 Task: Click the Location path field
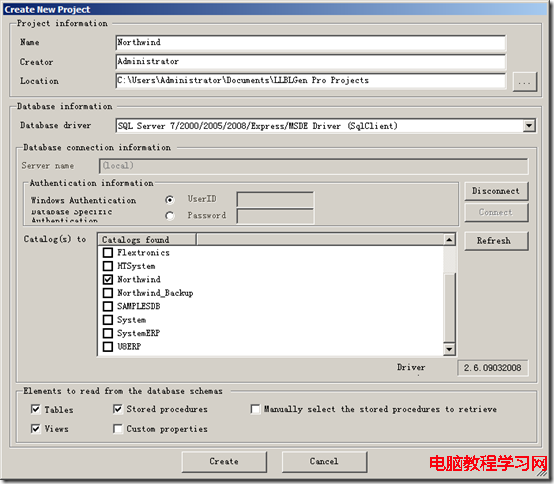(310, 81)
